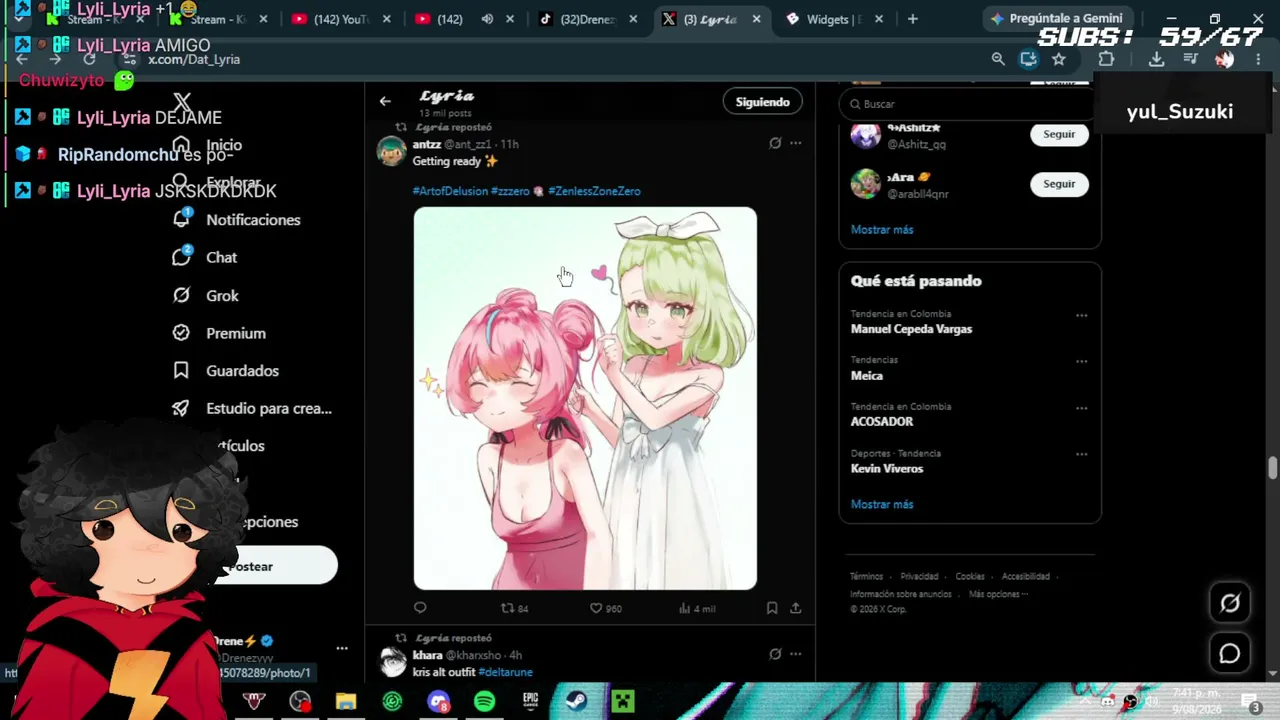
Task: Open Discord from the taskbar
Action: point(438,702)
